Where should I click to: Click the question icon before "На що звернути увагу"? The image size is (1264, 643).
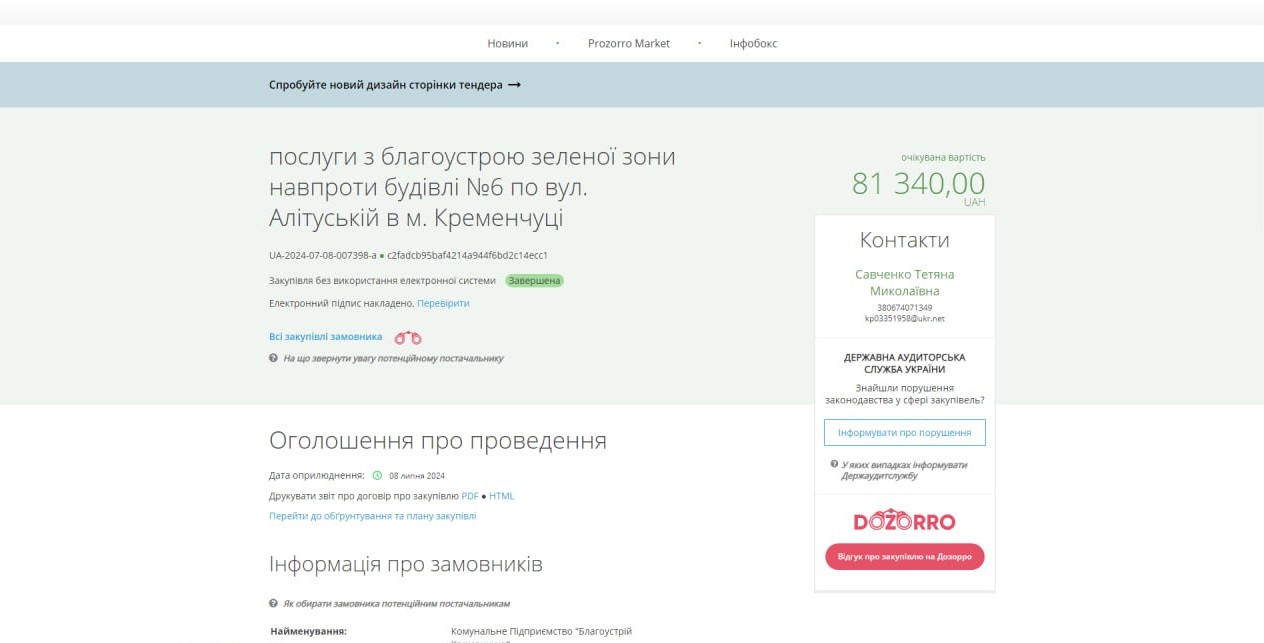click(273, 358)
